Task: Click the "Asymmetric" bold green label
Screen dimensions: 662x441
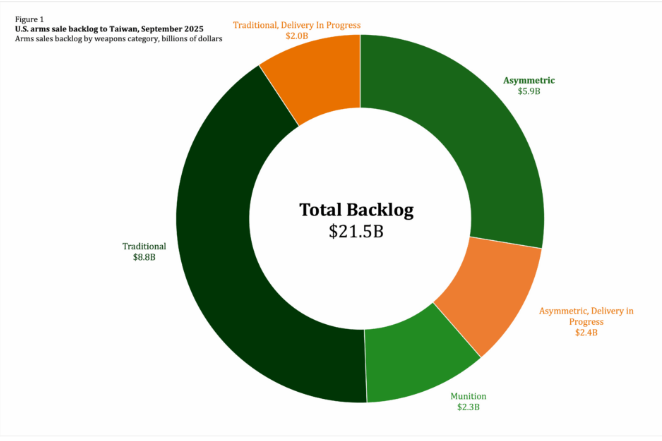Action: click(x=529, y=80)
